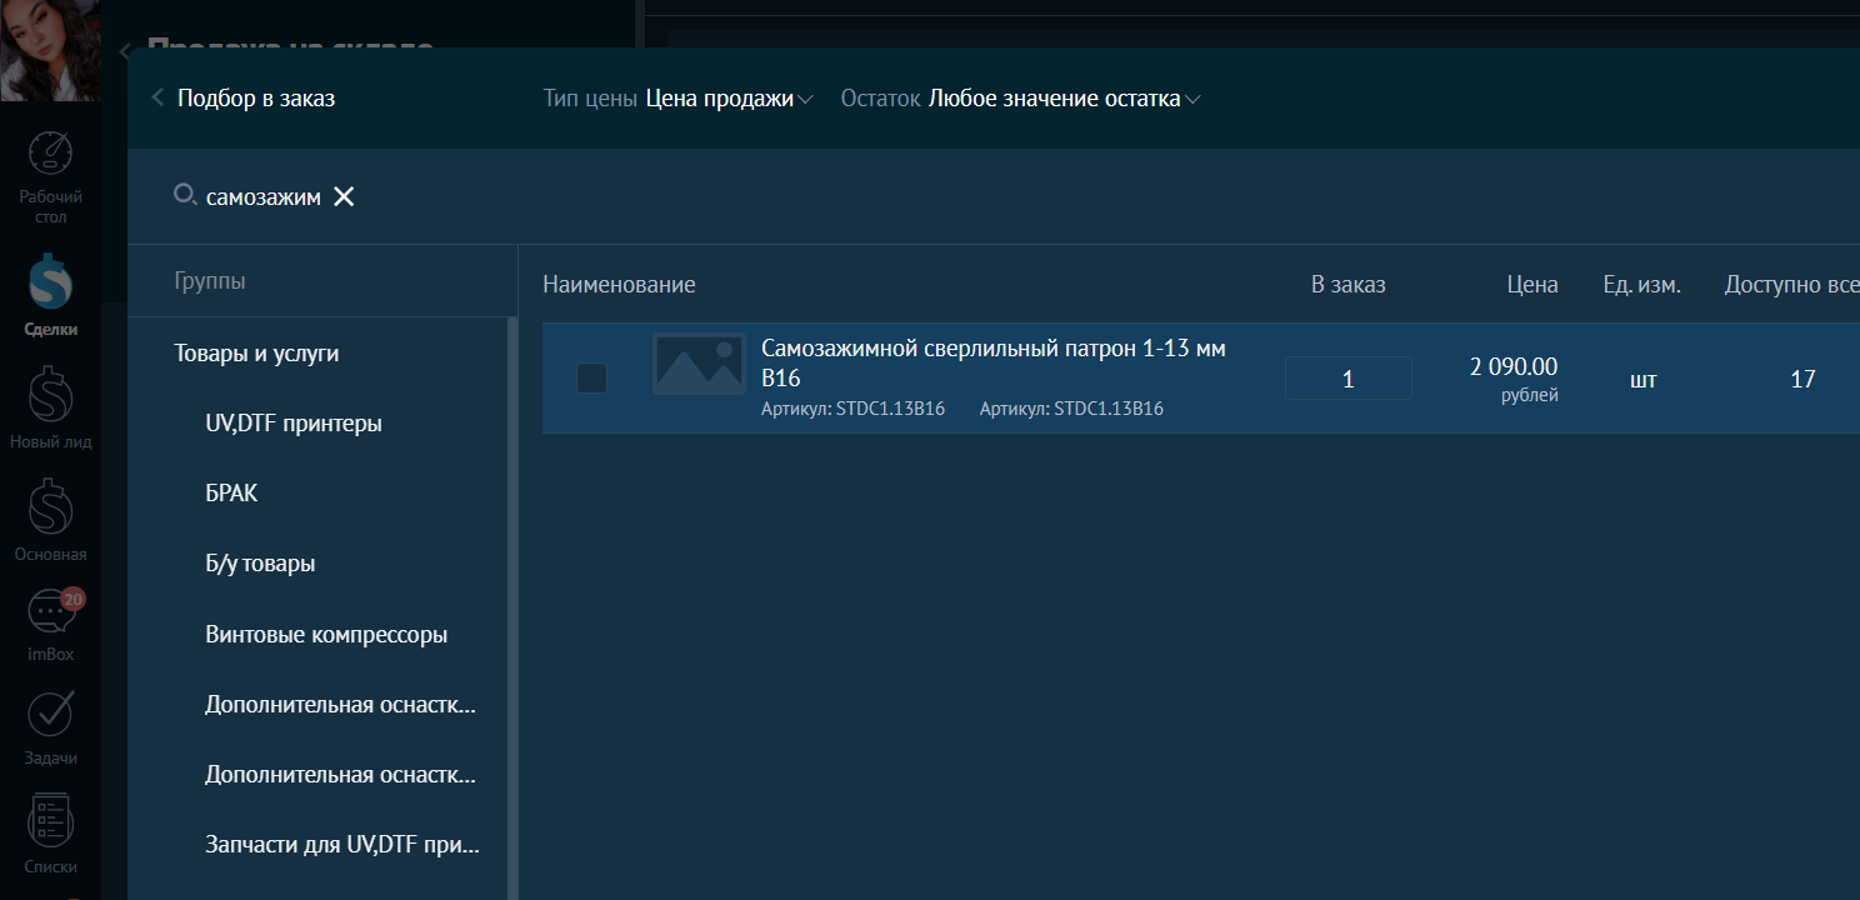Viewport: 1860px width, 900px height.
Task: Click the search magnifier icon
Action: [x=184, y=195]
